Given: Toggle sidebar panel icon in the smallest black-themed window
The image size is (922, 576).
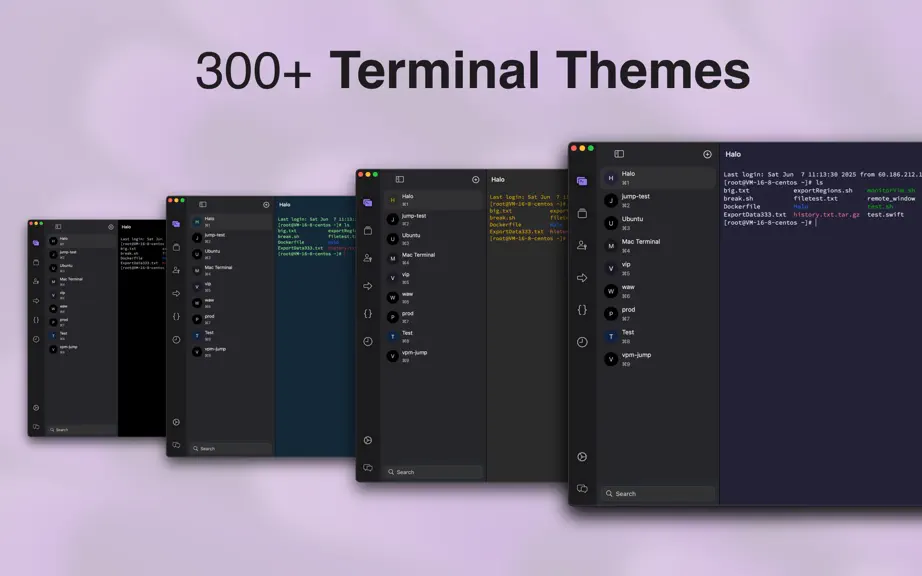Looking at the screenshot, I should pos(58,226).
